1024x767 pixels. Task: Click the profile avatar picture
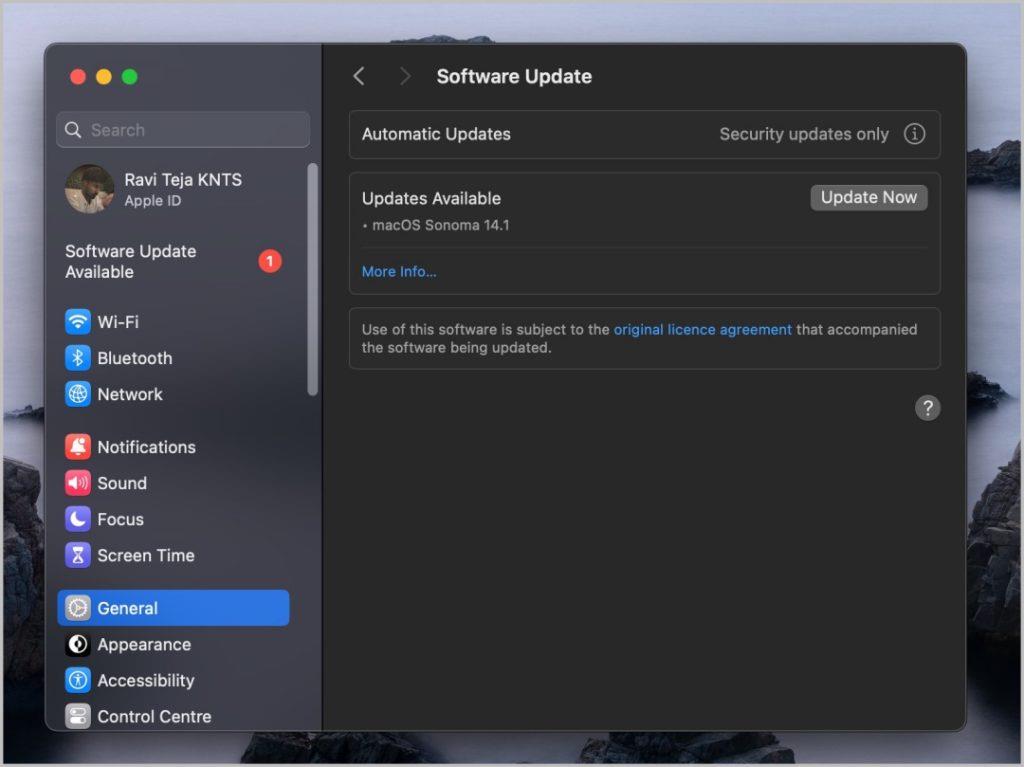(89, 189)
